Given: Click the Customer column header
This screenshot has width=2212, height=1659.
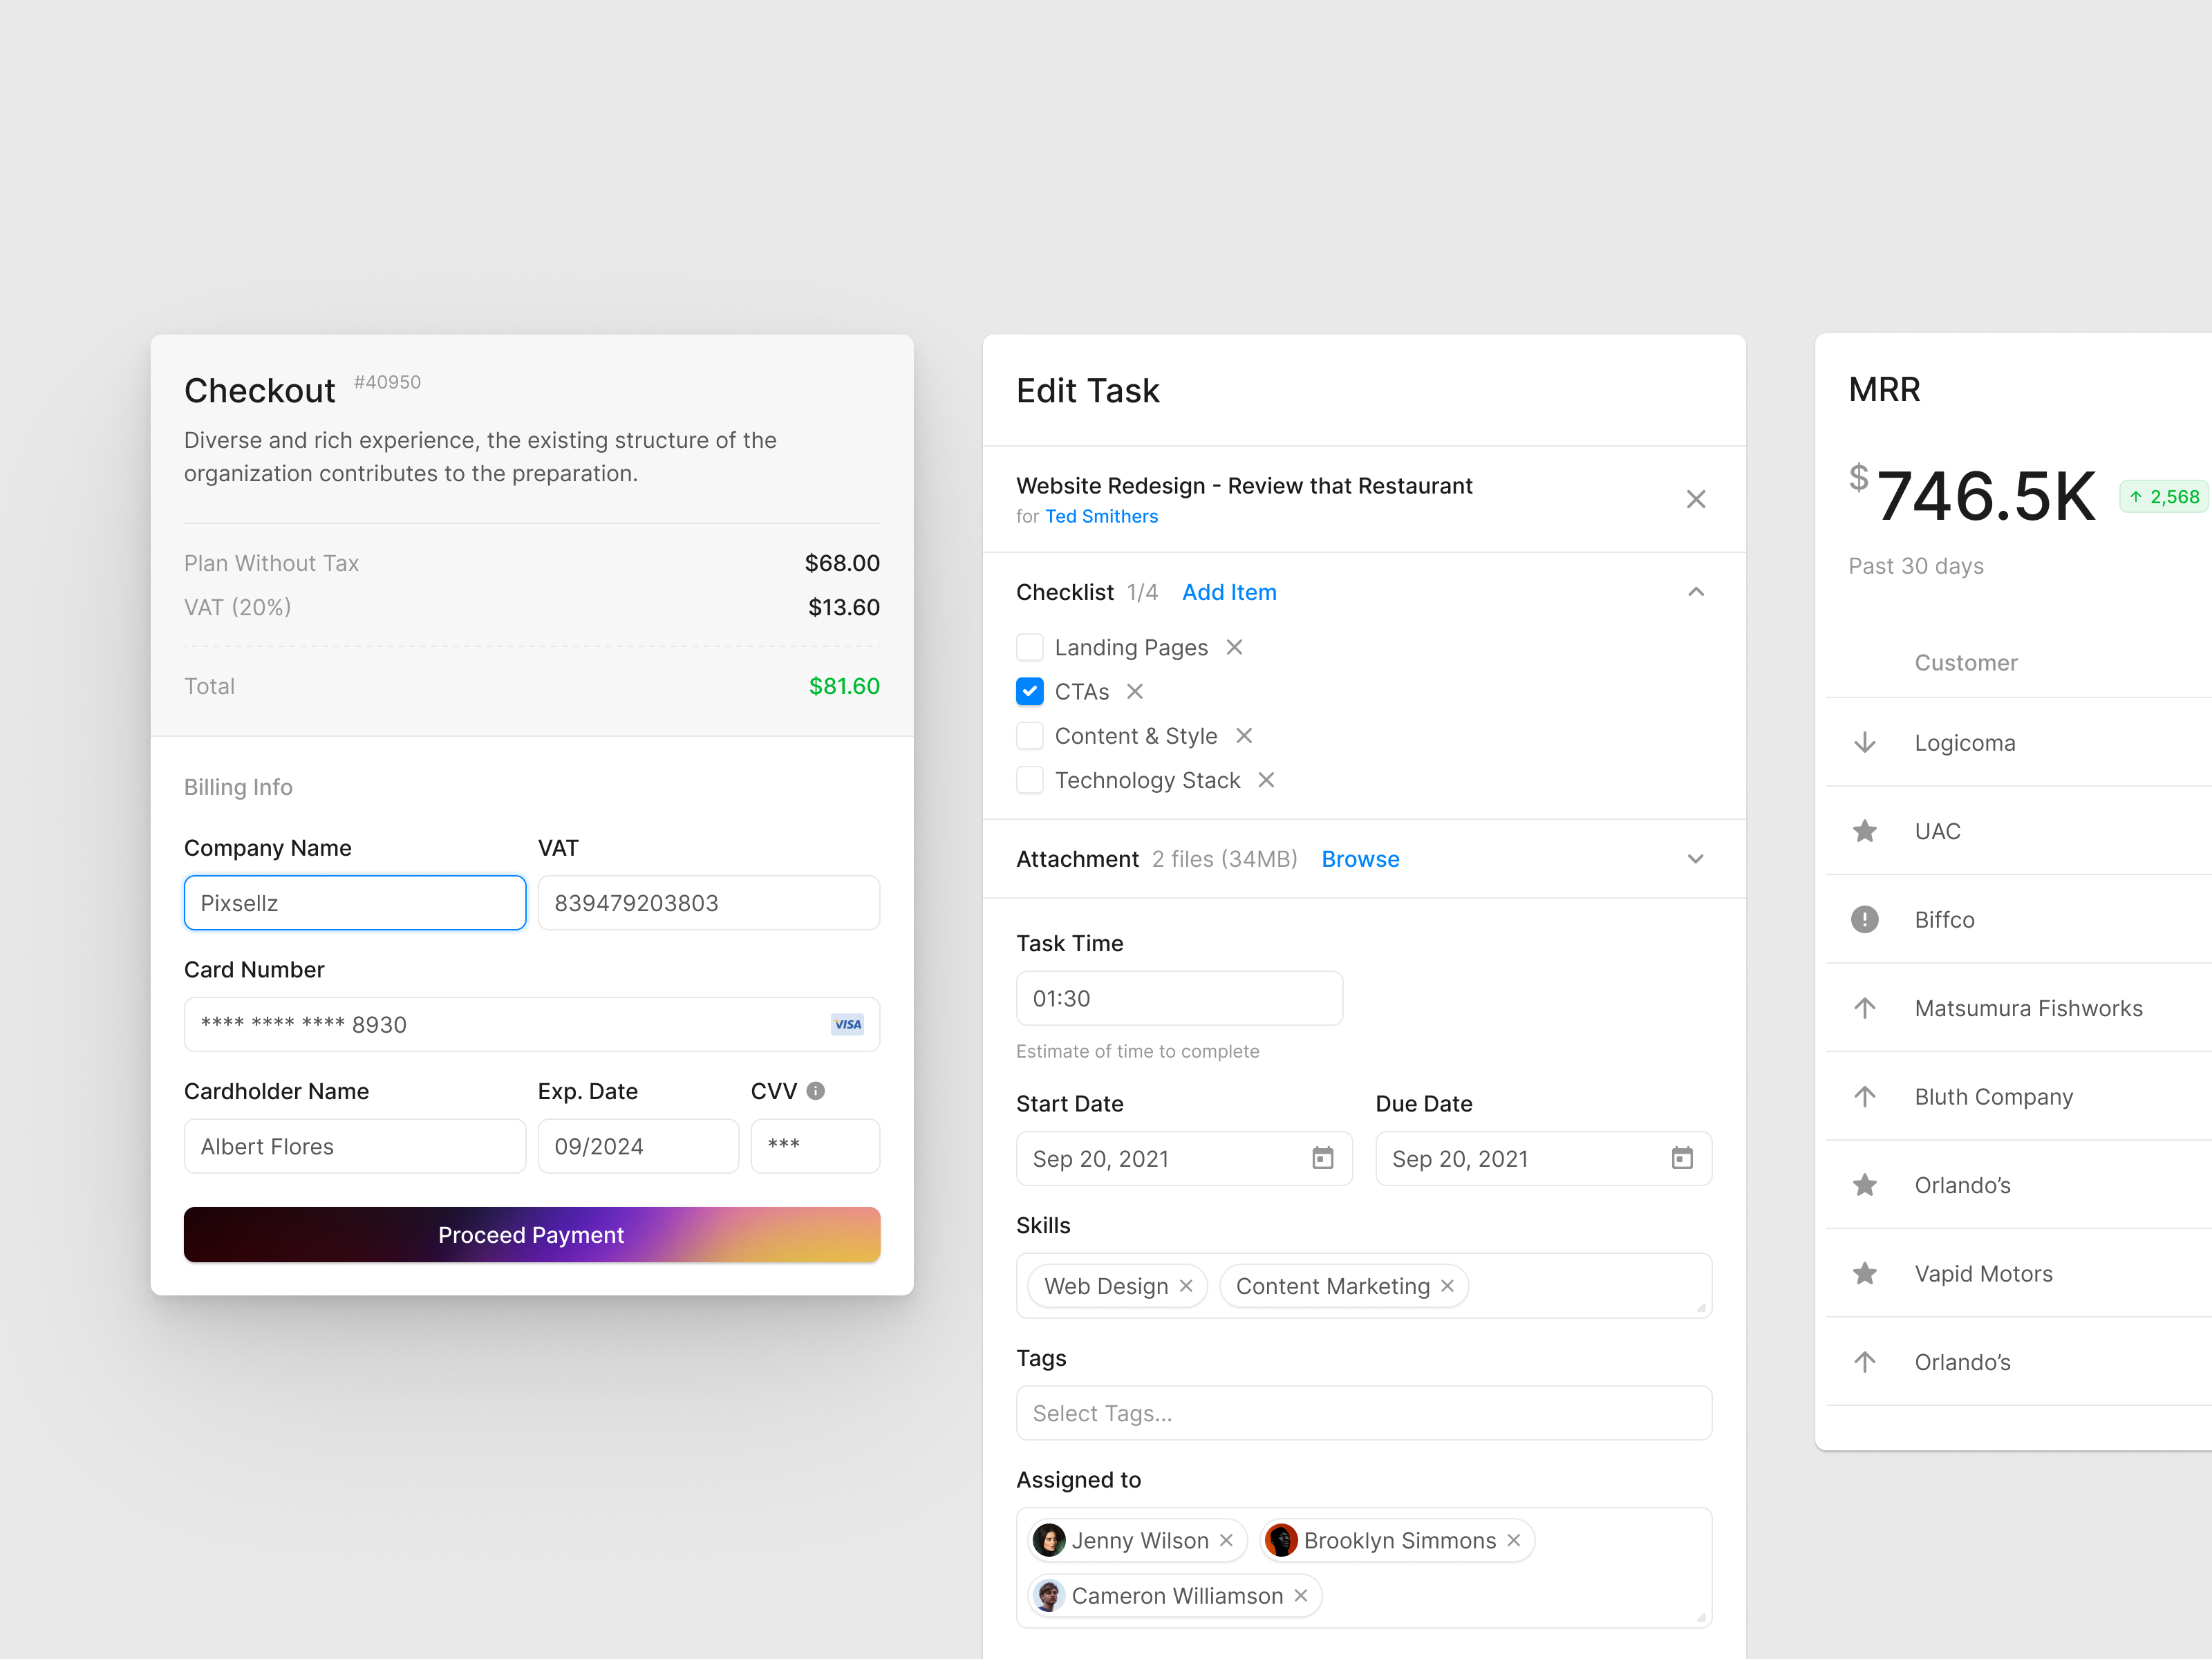Looking at the screenshot, I should pyautogui.click(x=1966, y=662).
